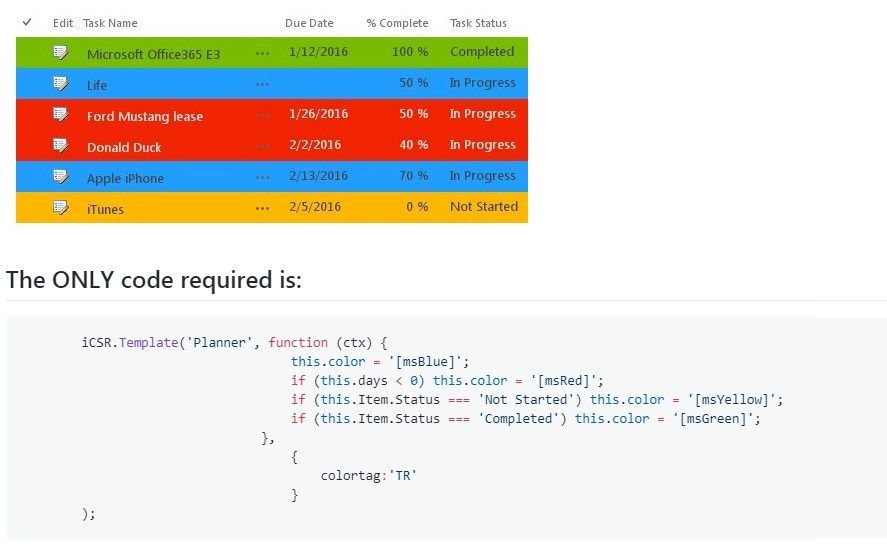Toggle select-all checkmark in list header
The height and width of the screenshot is (545, 887).
[x=27, y=22]
